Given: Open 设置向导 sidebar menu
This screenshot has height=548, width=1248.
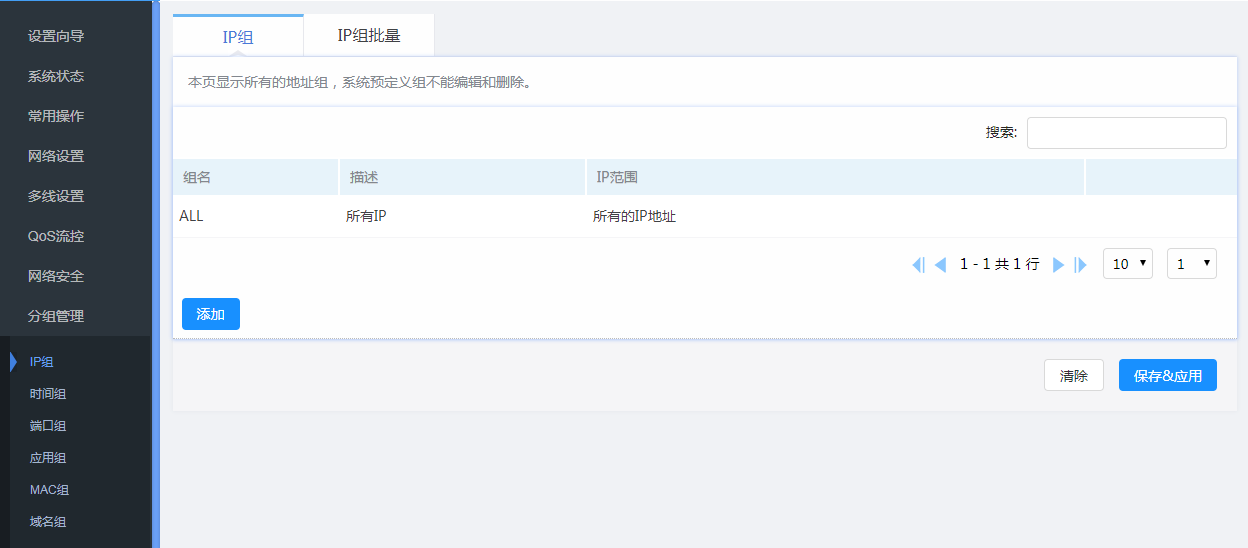Looking at the screenshot, I should point(56,36).
